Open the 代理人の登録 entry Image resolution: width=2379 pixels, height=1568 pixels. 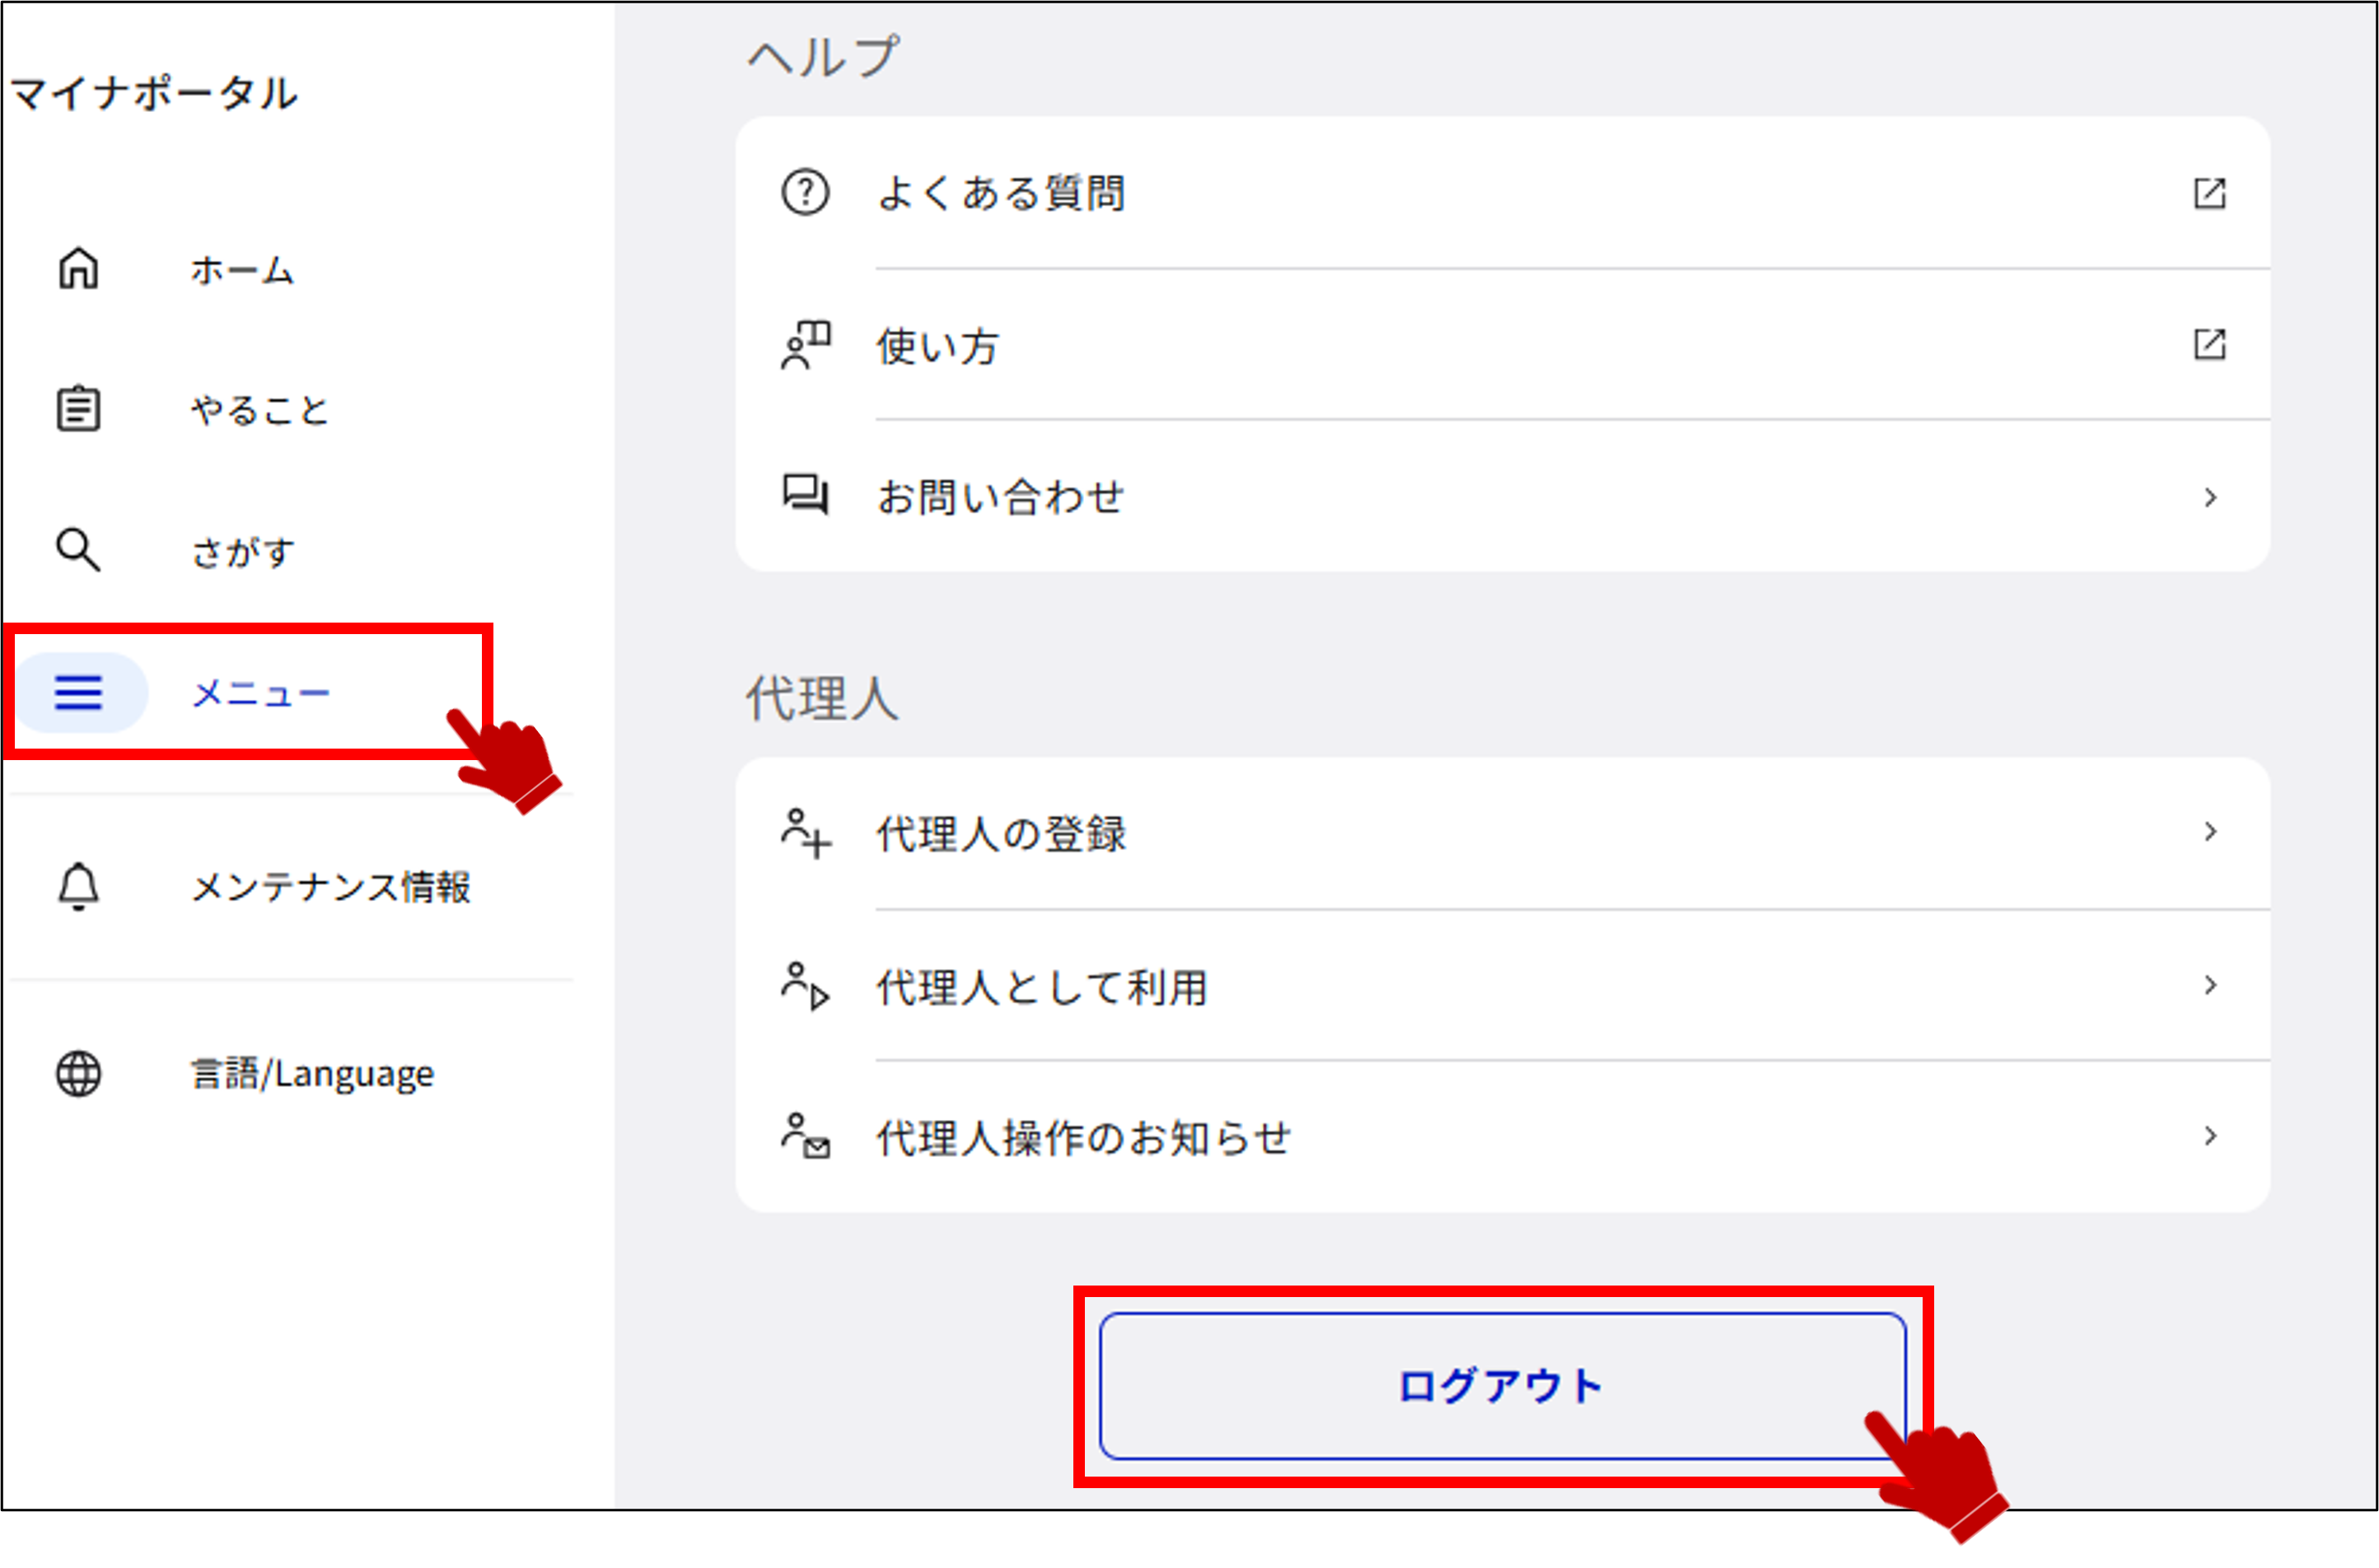[1502, 833]
